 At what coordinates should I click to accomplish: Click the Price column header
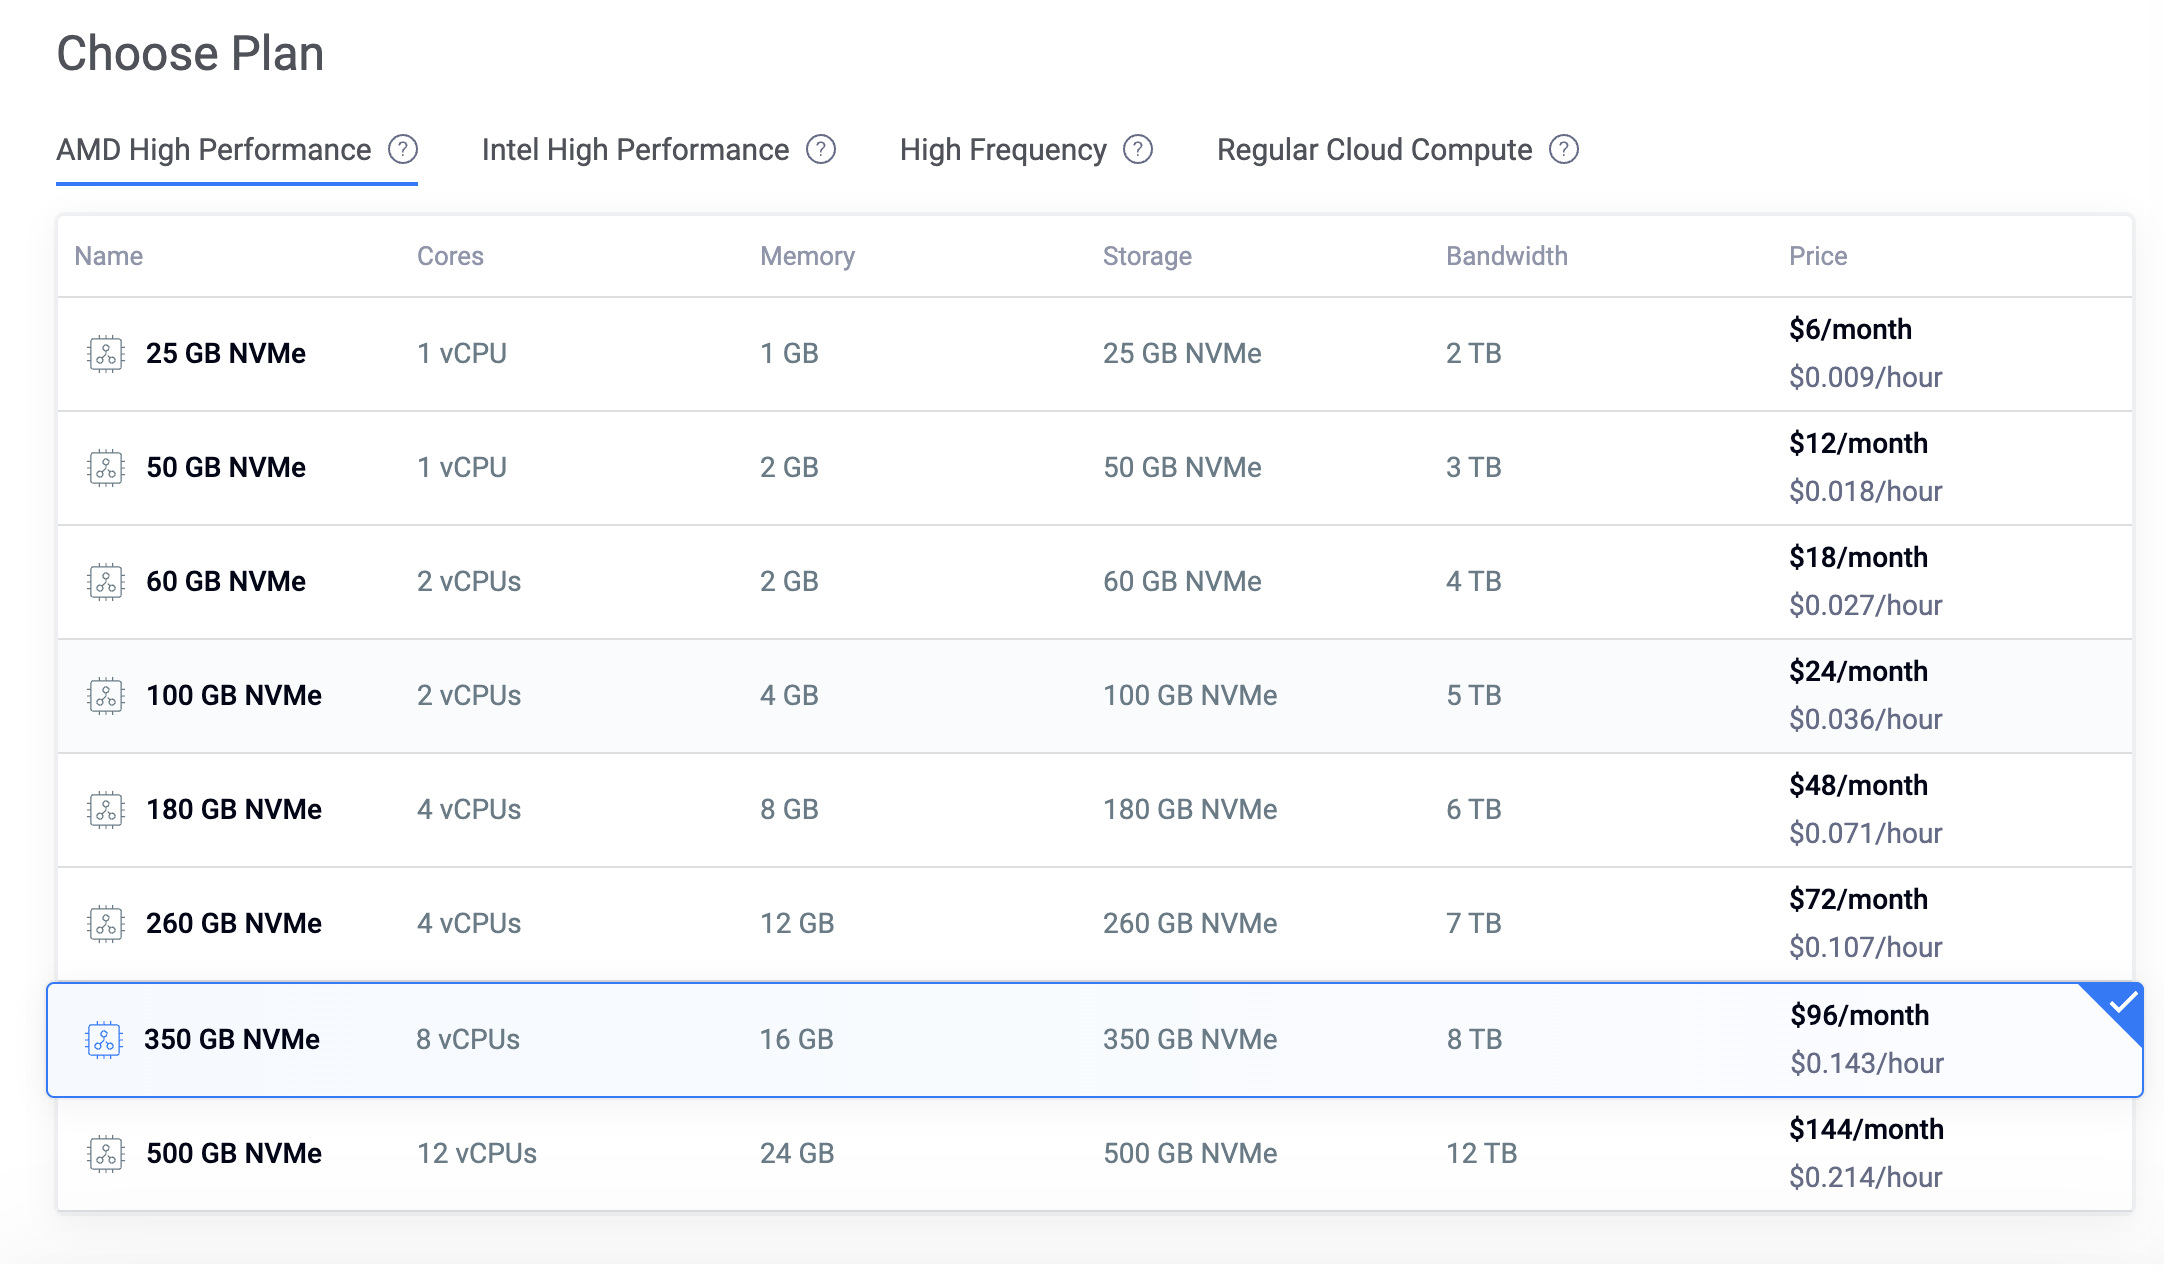coord(1818,256)
